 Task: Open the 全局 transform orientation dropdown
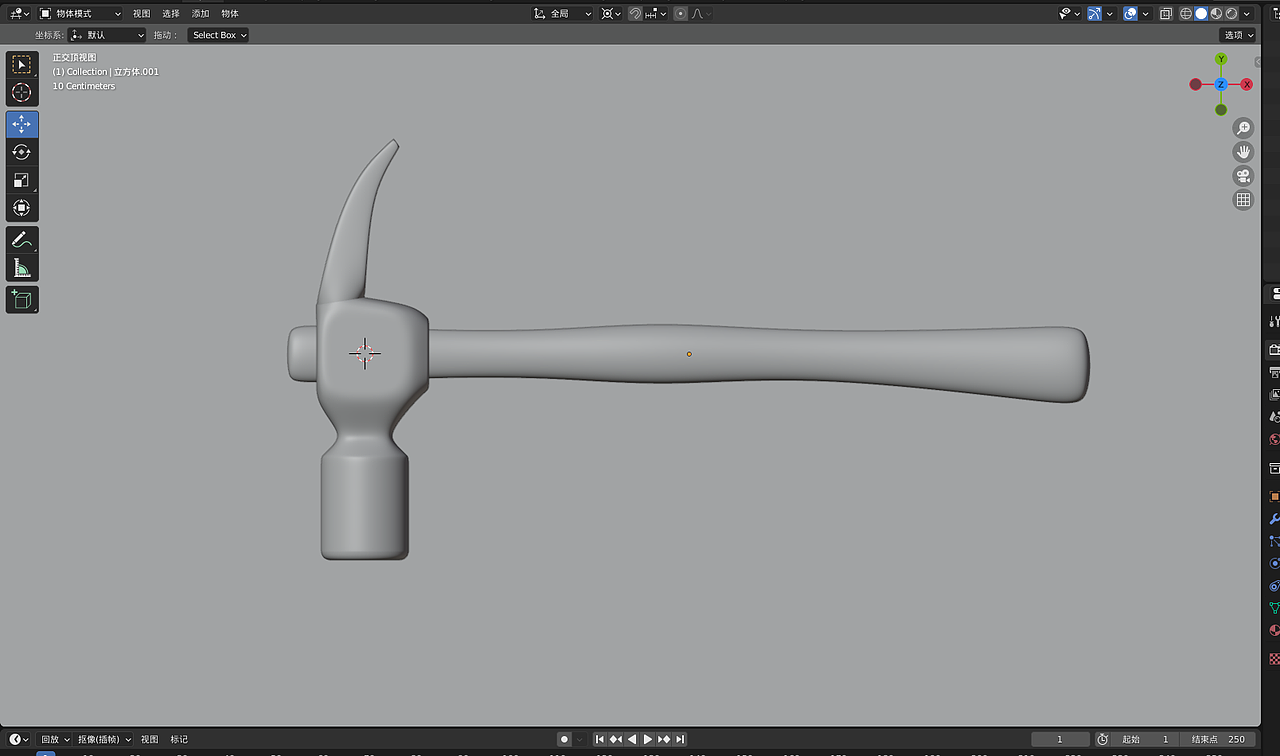point(563,14)
